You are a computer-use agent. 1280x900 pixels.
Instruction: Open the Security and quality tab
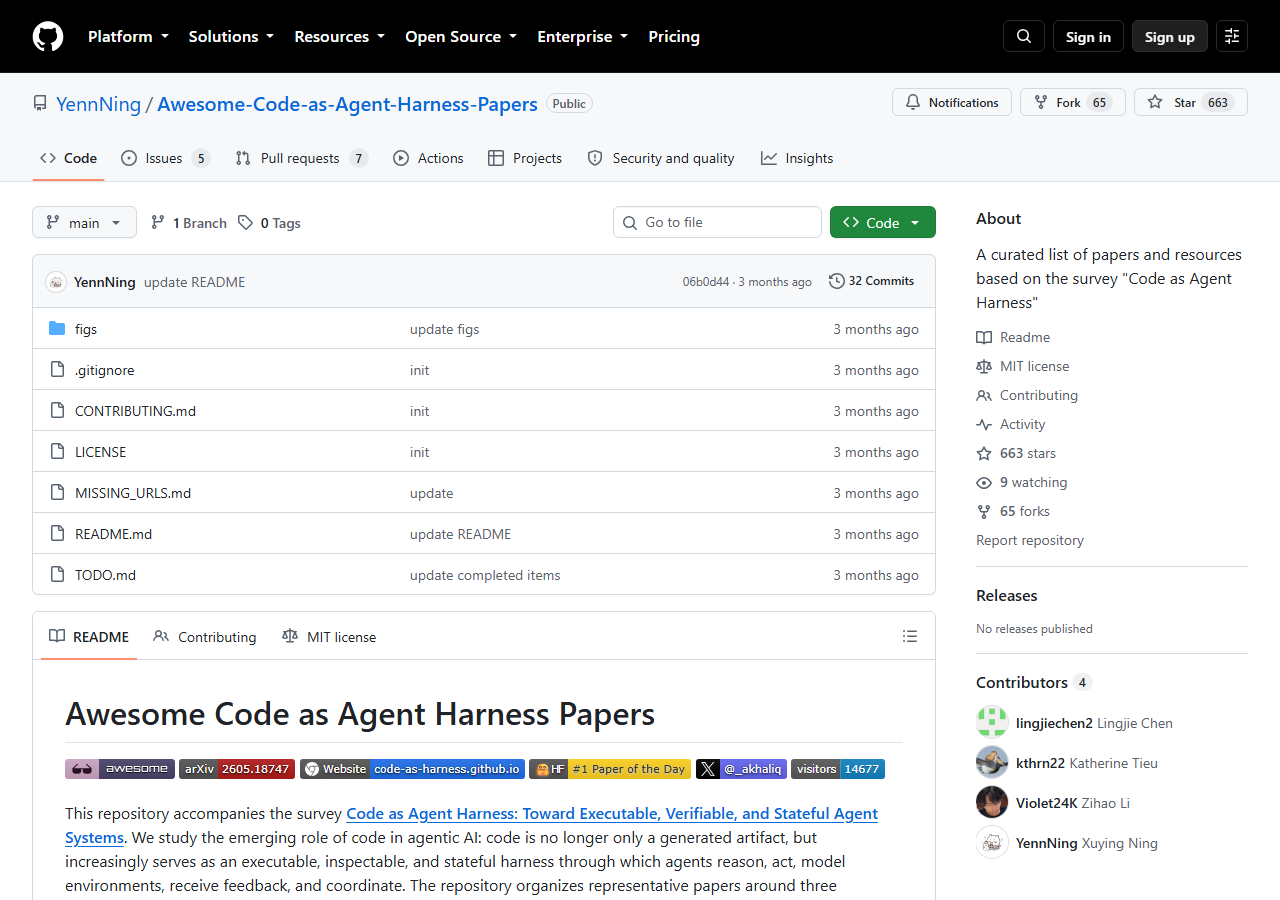pyautogui.click(x=661, y=158)
